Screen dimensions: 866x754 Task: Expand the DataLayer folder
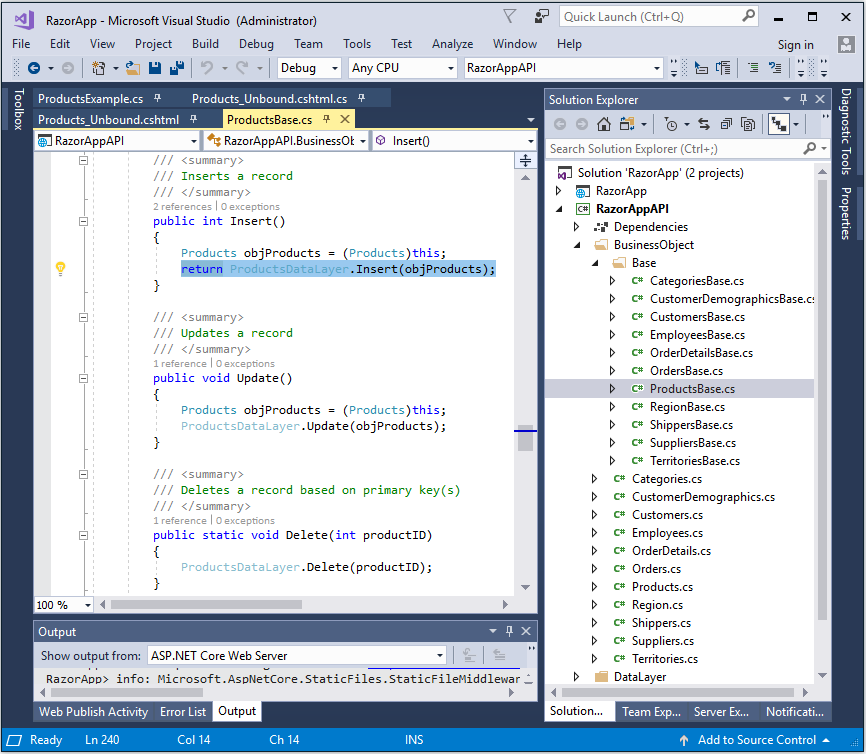pyautogui.click(x=577, y=677)
